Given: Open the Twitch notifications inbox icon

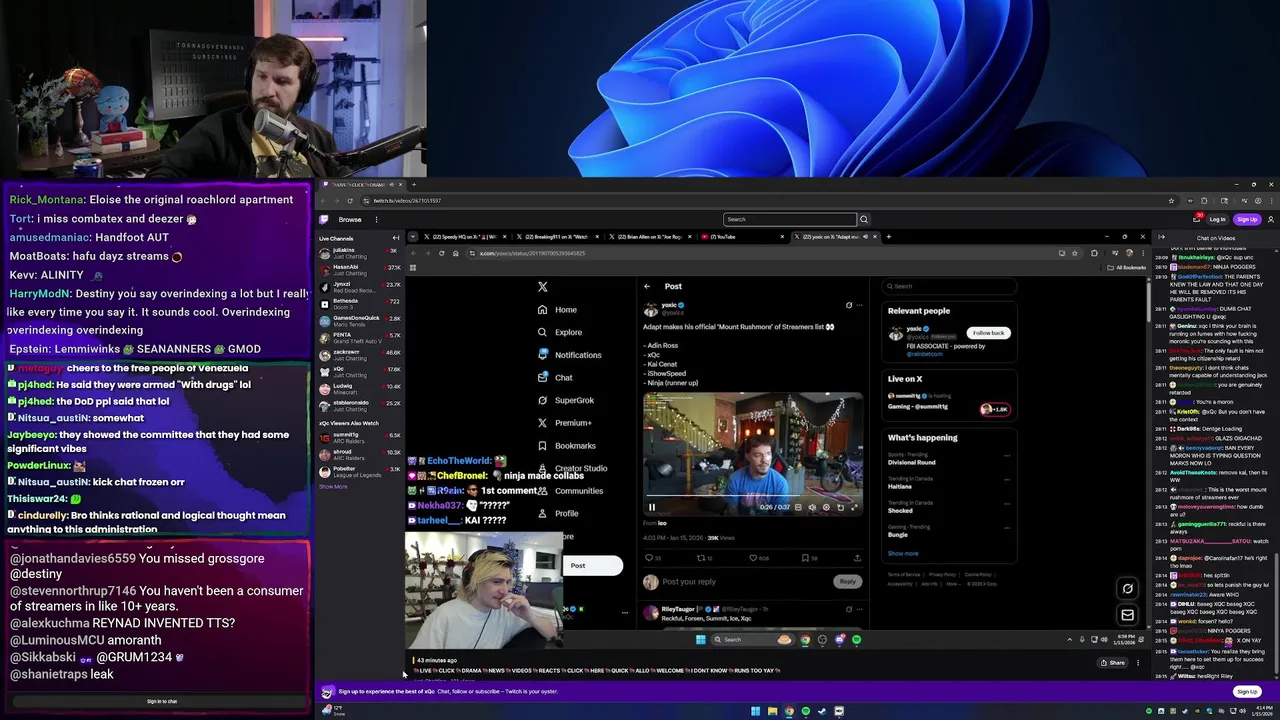Looking at the screenshot, I should tap(1197, 219).
